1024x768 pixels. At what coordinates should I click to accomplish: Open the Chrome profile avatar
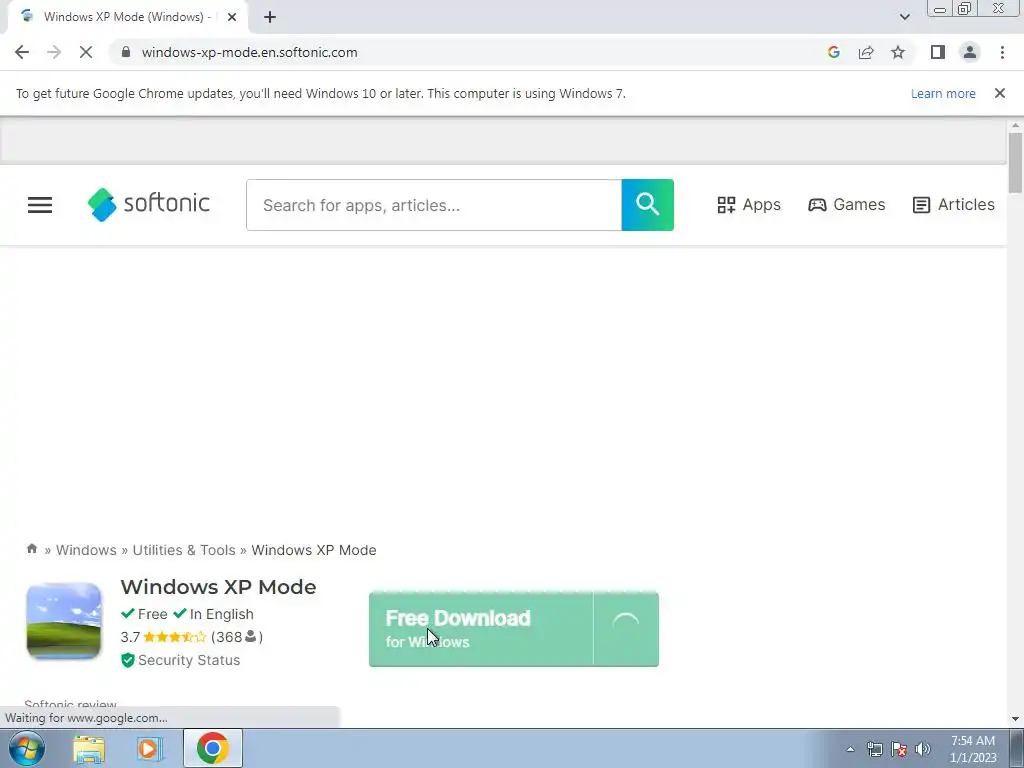[970, 52]
